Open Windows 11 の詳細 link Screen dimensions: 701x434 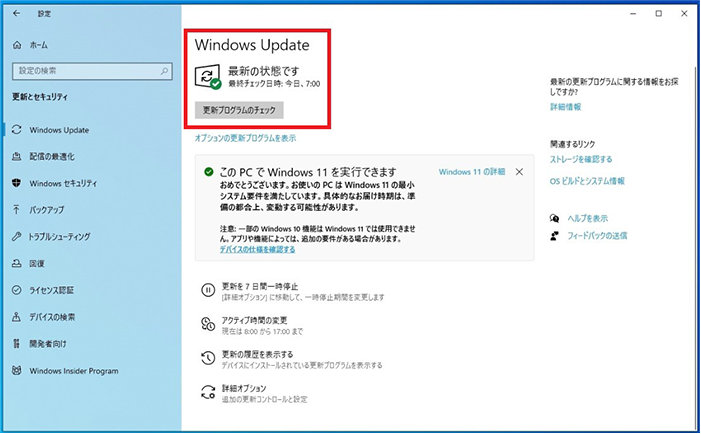pos(472,172)
